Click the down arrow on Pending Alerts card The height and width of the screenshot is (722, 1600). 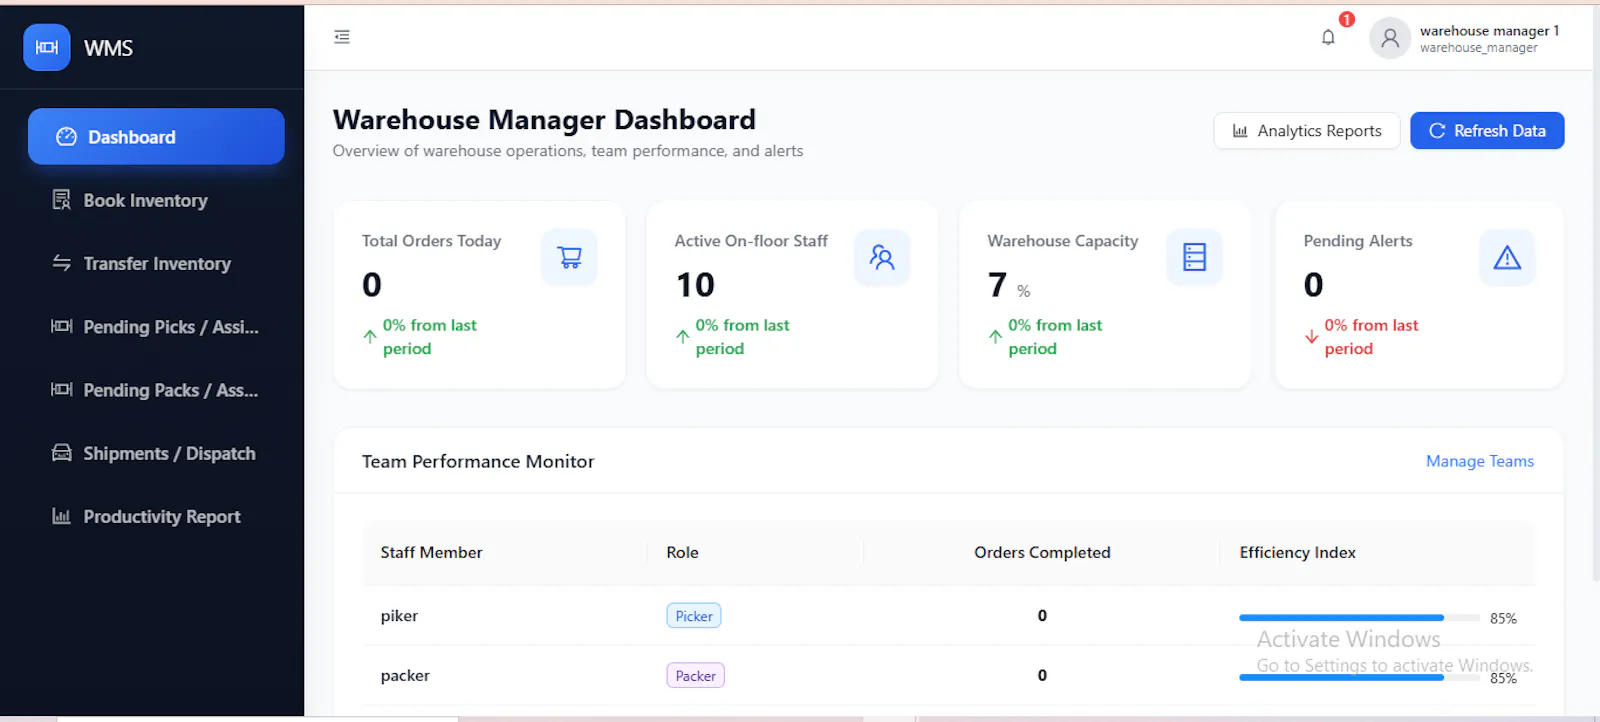point(1311,337)
